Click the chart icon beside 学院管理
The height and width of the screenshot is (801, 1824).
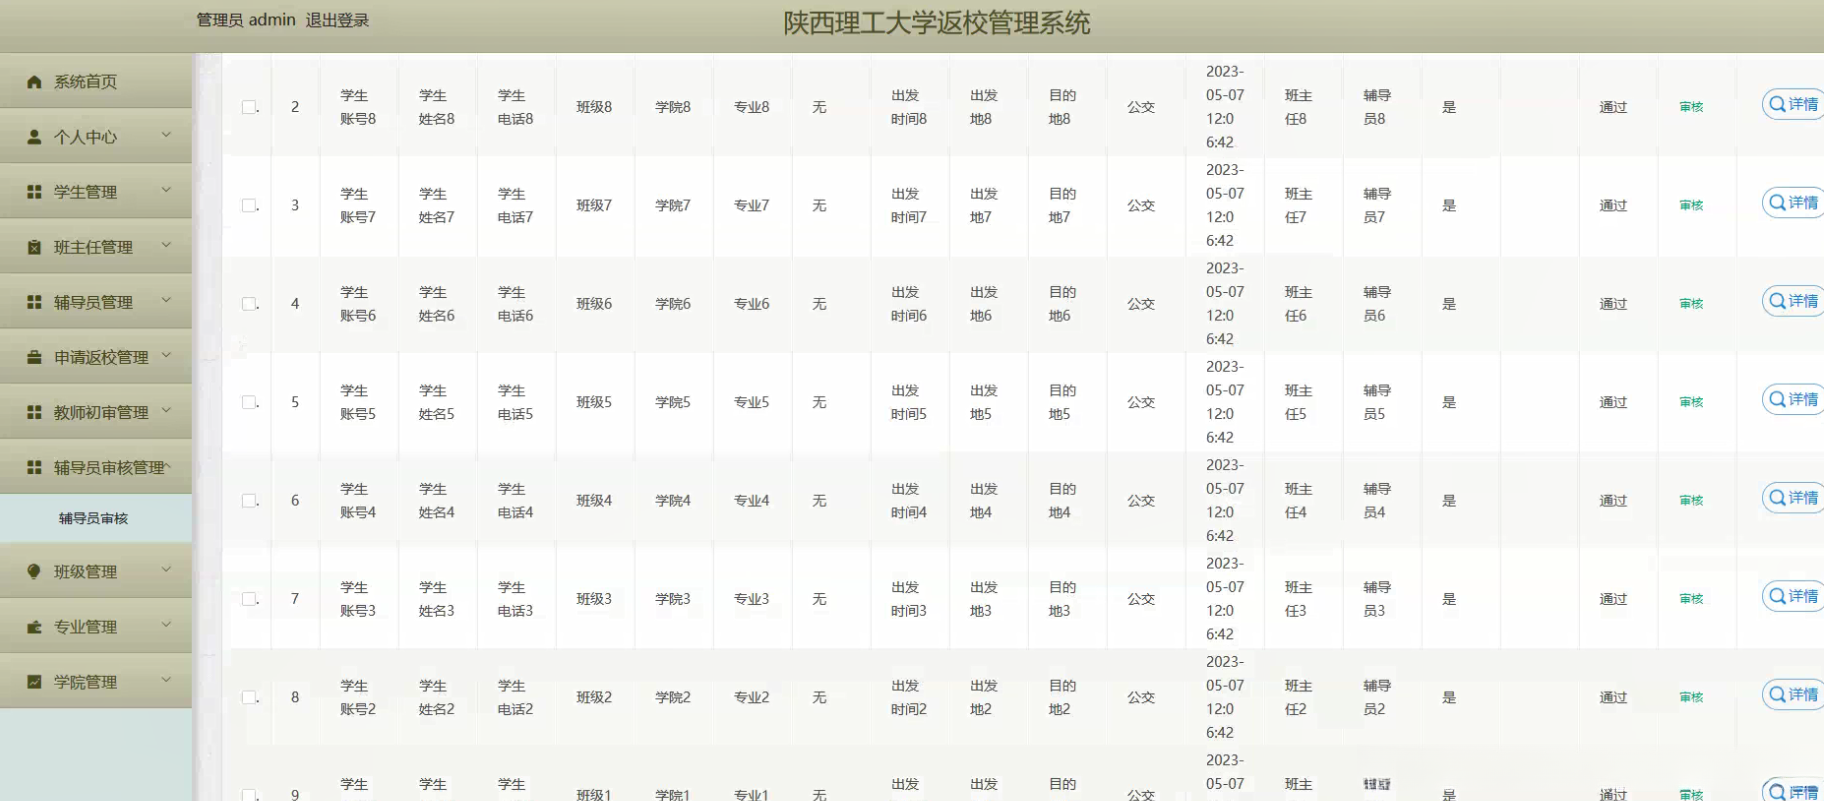click(x=34, y=682)
